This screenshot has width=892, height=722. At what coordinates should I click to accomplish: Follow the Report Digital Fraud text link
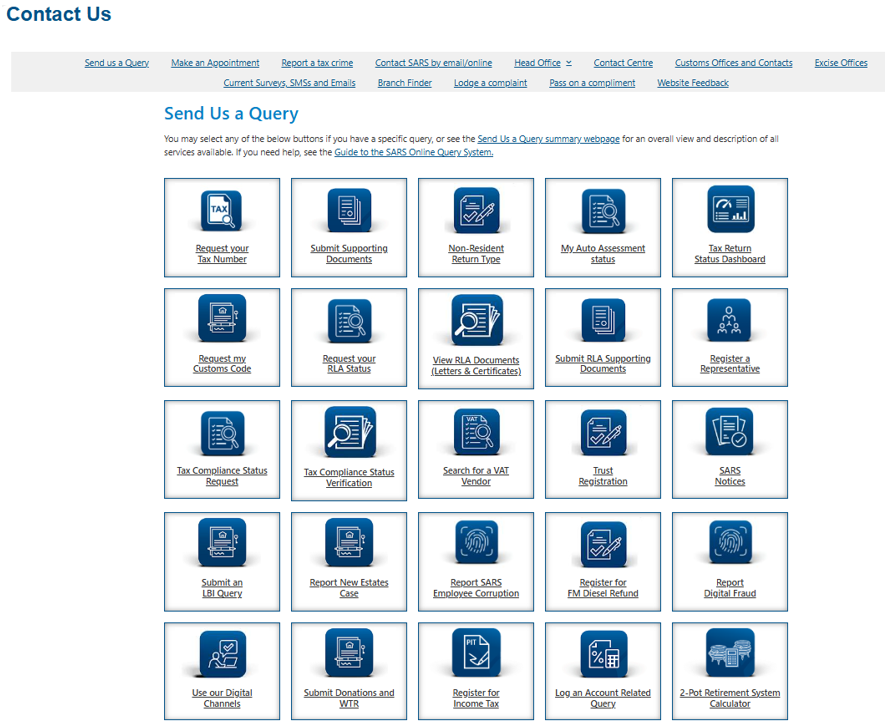click(730, 588)
